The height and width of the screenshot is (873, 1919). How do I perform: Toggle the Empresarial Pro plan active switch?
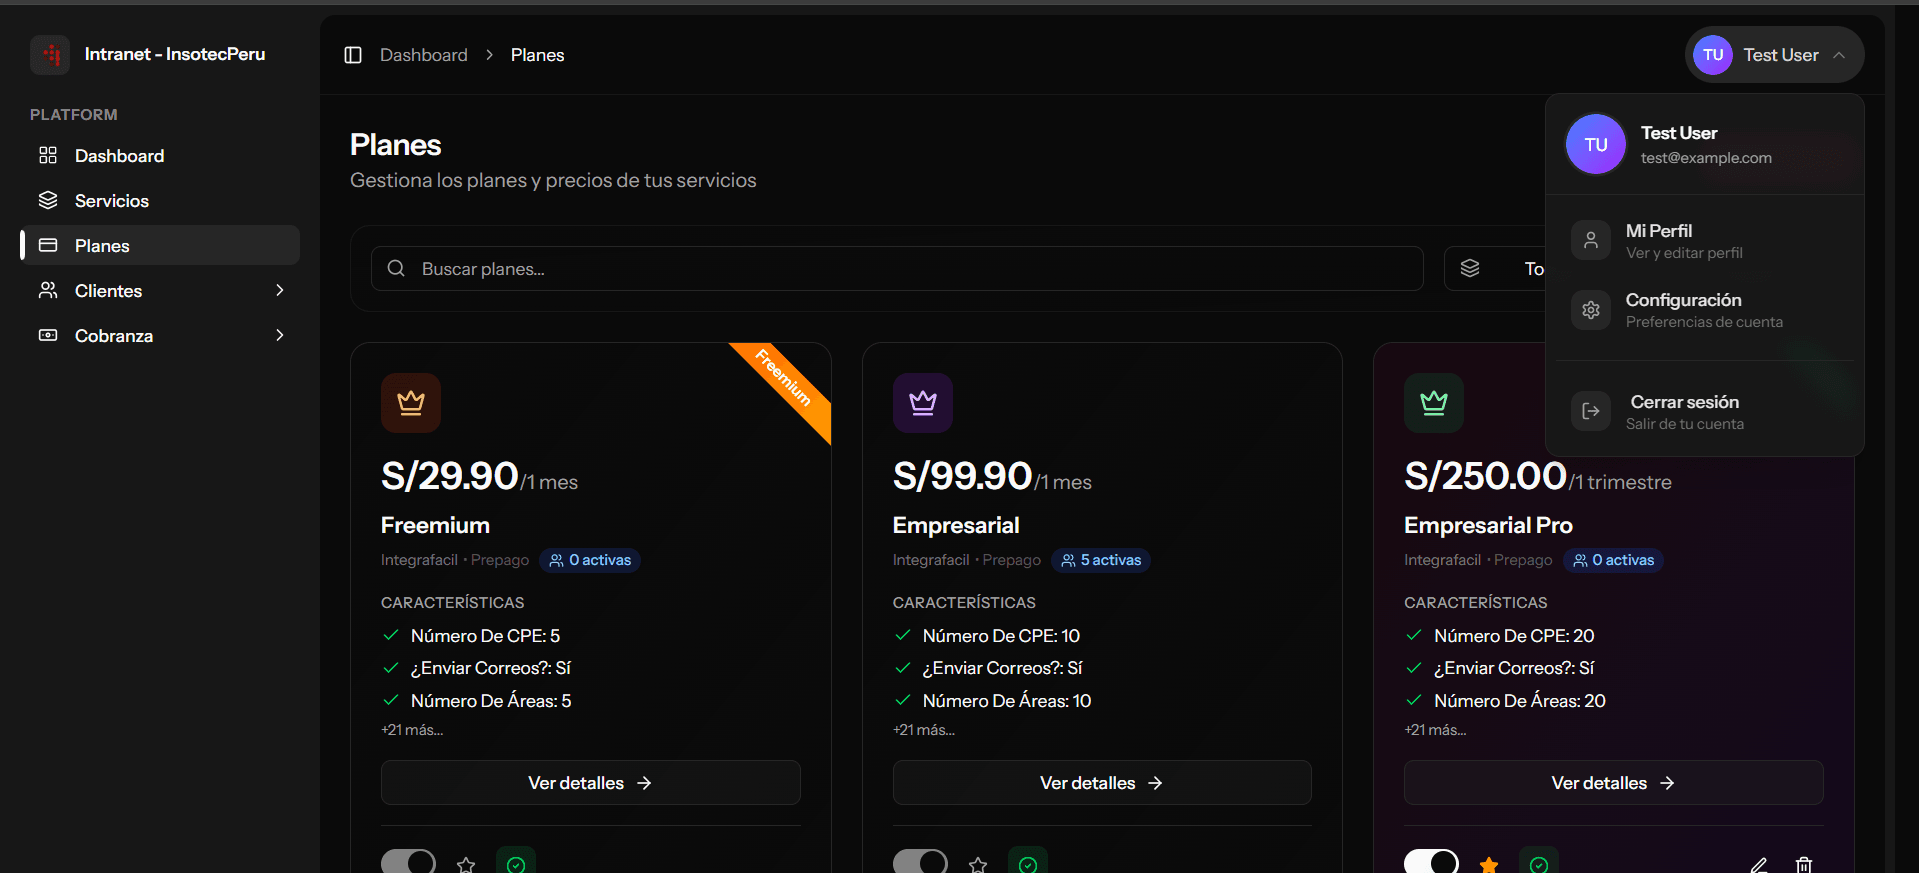pos(1431,862)
